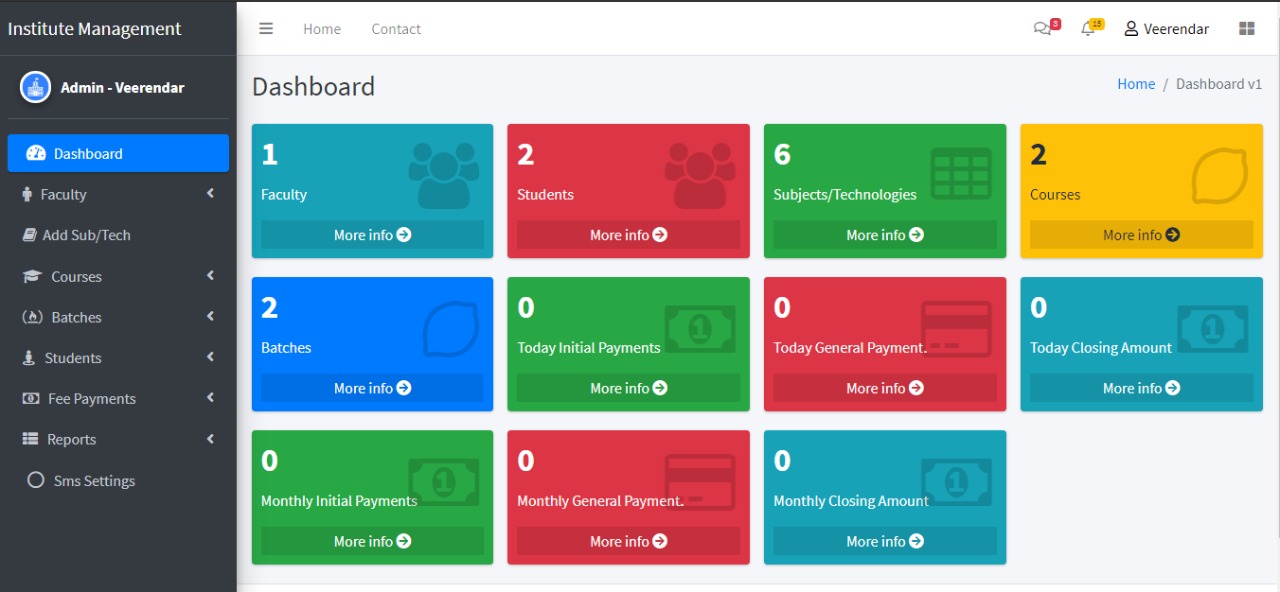This screenshot has width=1280, height=592.
Task: Click the money icon on Today Closing Amount
Action: tap(1212, 328)
